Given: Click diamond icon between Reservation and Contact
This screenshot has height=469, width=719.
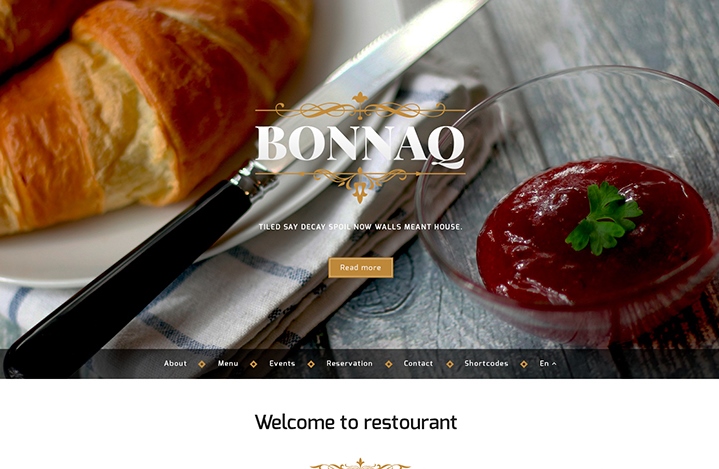Looking at the screenshot, I should pyautogui.click(x=389, y=364).
